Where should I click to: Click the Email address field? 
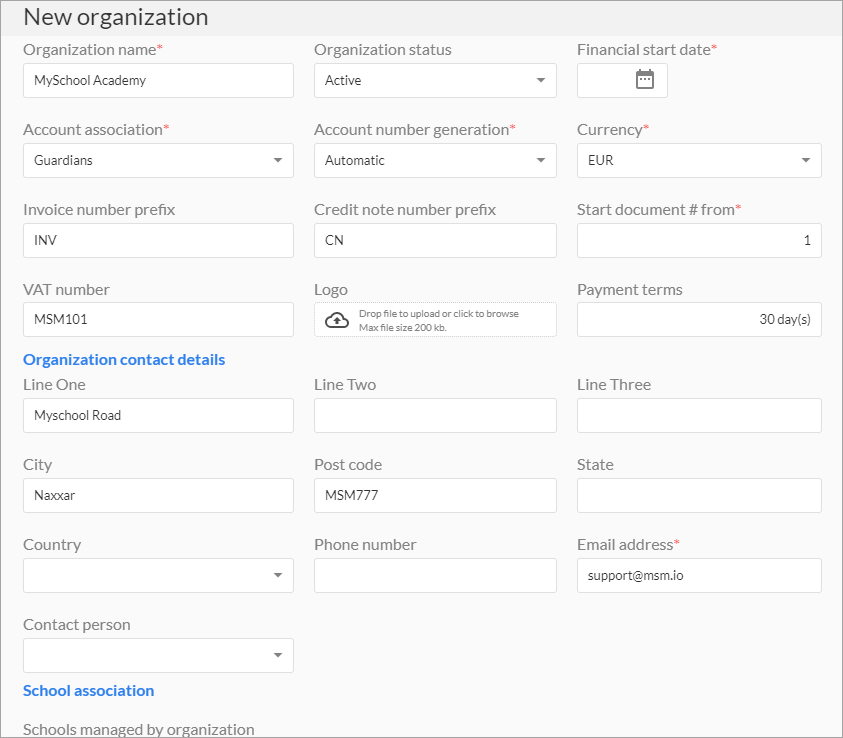pos(699,575)
